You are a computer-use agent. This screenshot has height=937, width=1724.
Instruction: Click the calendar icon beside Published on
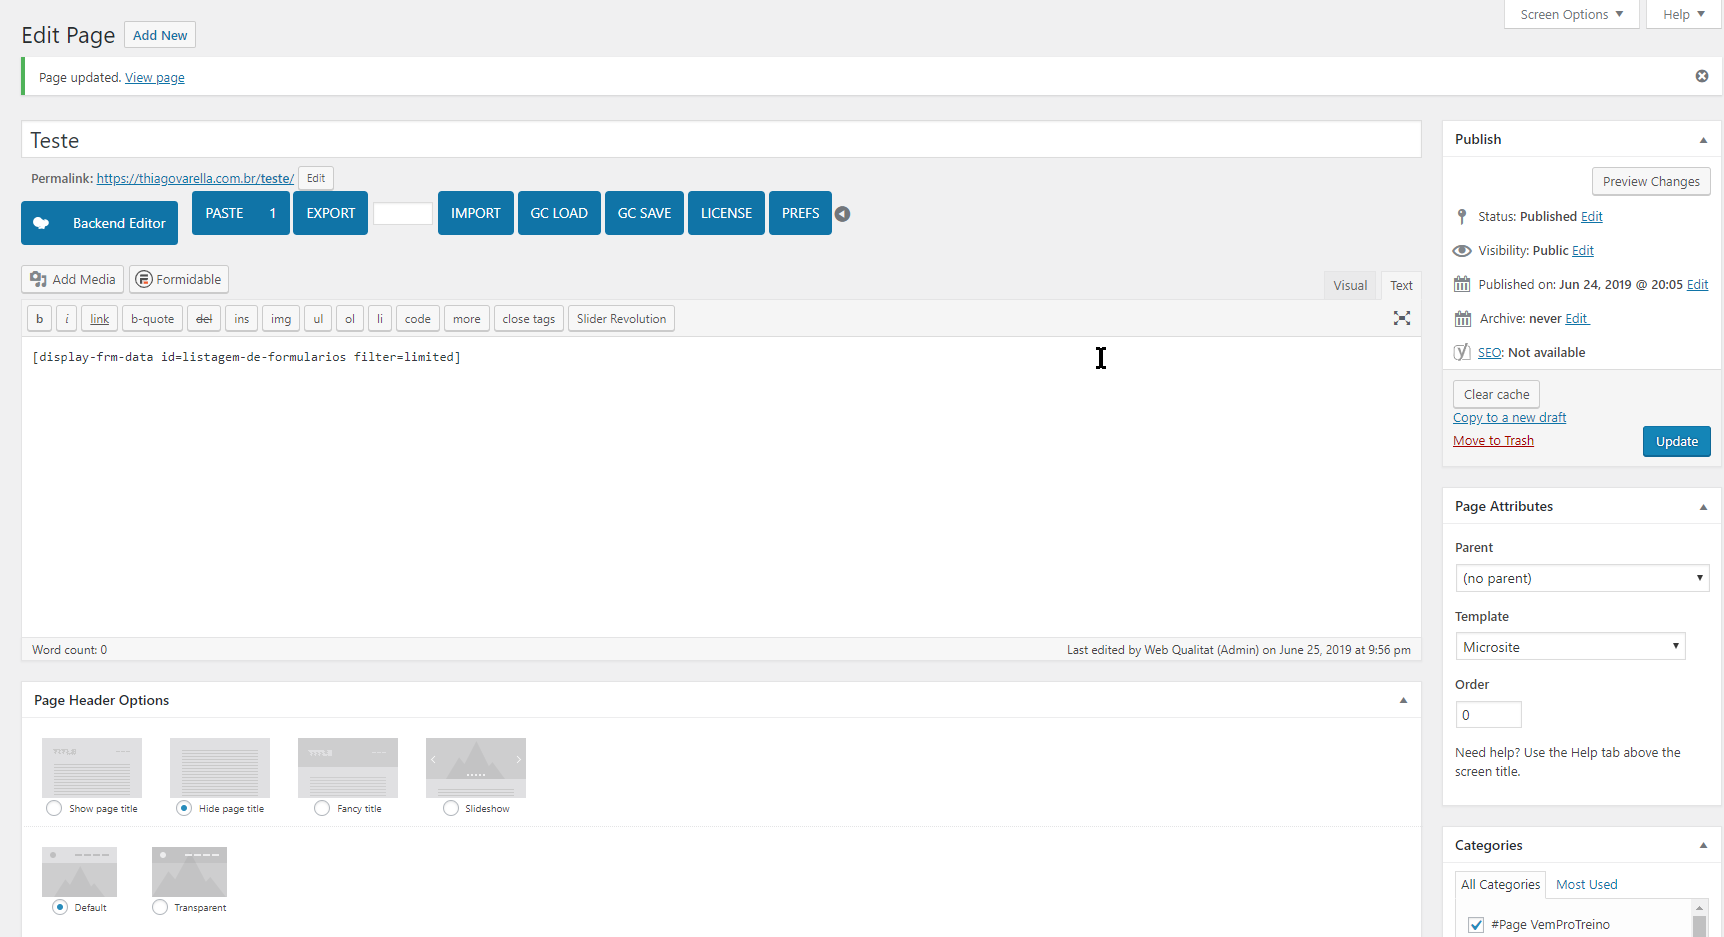tap(1462, 284)
